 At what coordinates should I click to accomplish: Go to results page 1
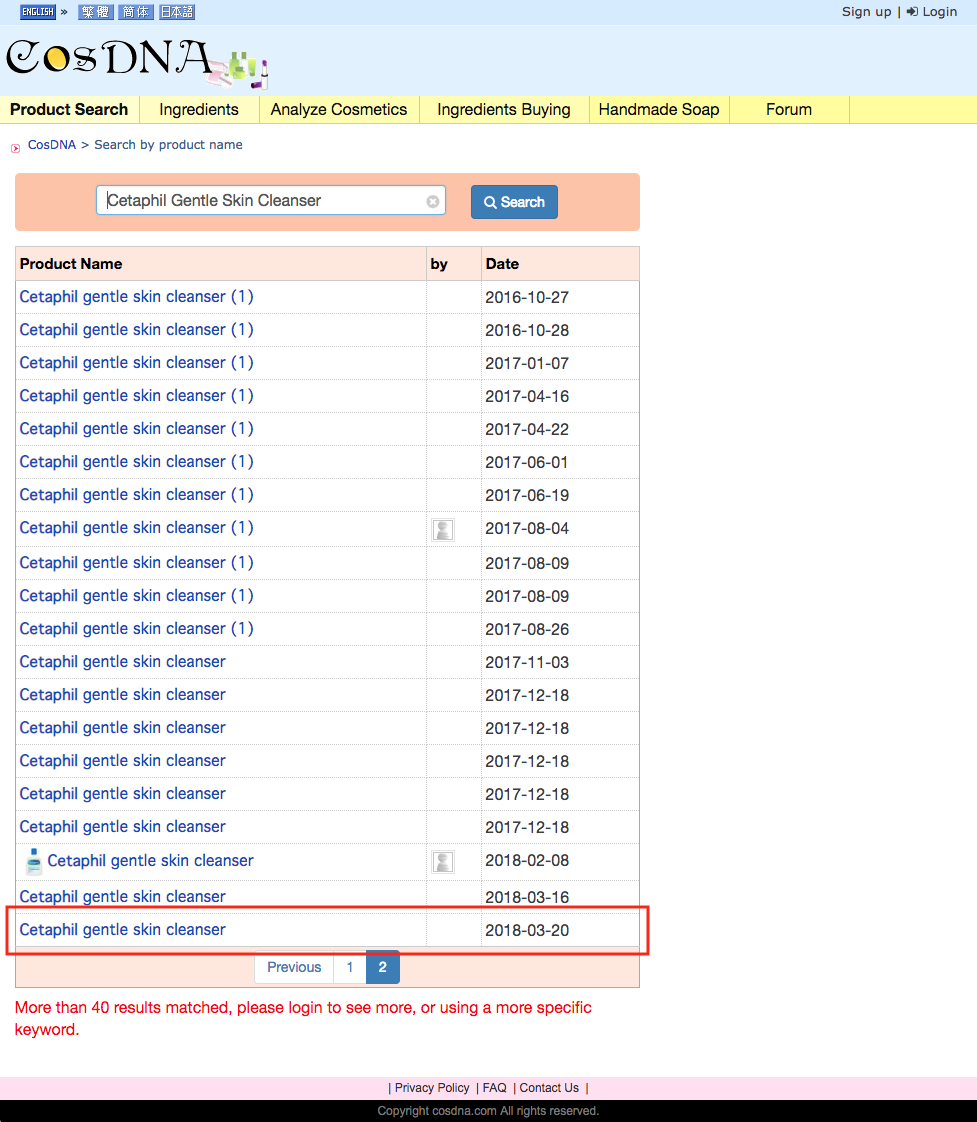click(349, 967)
